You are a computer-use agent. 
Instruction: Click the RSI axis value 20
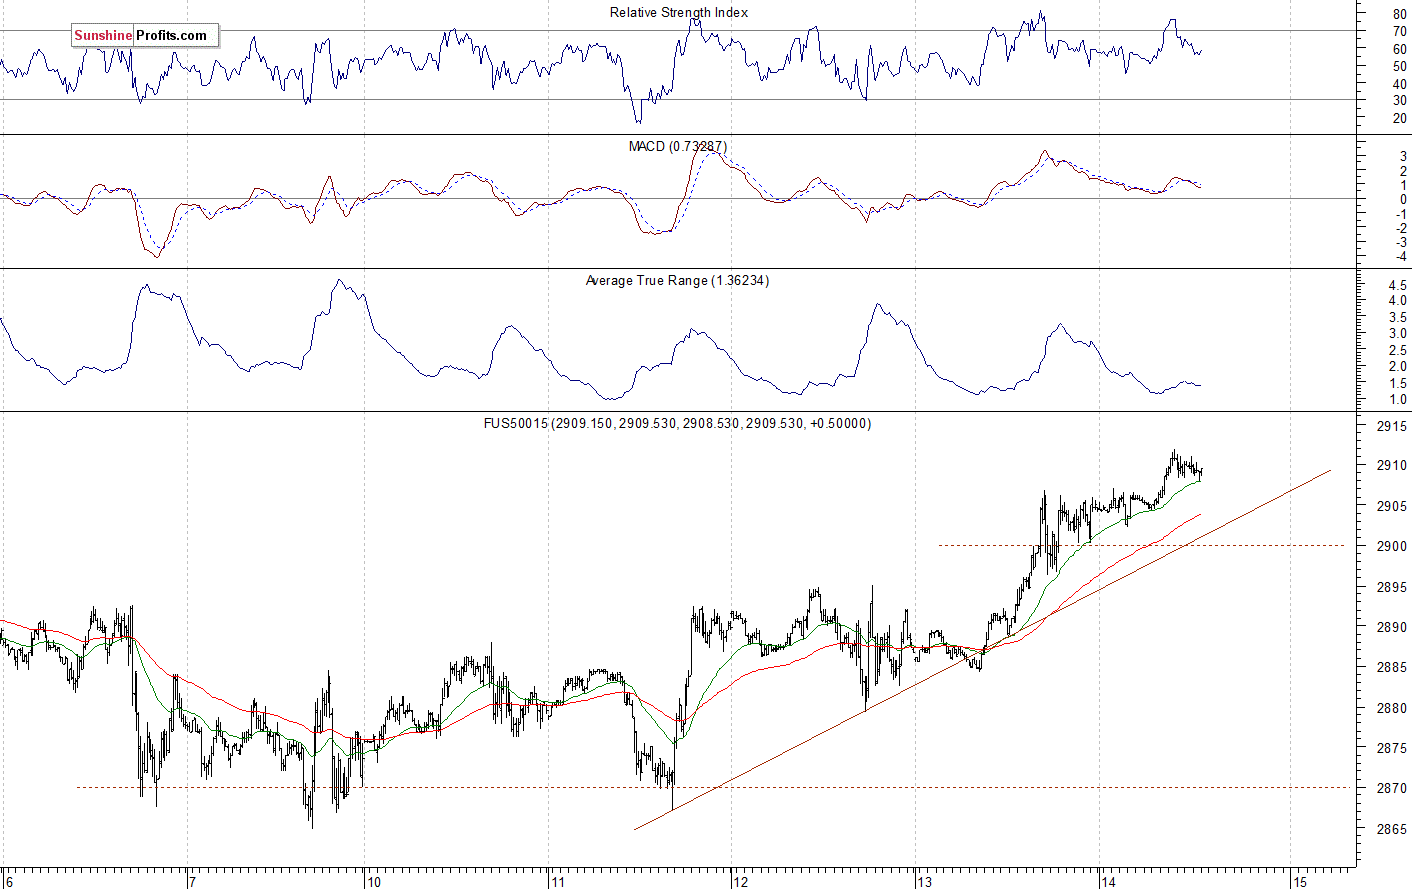pyautogui.click(x=1399, y=118)
